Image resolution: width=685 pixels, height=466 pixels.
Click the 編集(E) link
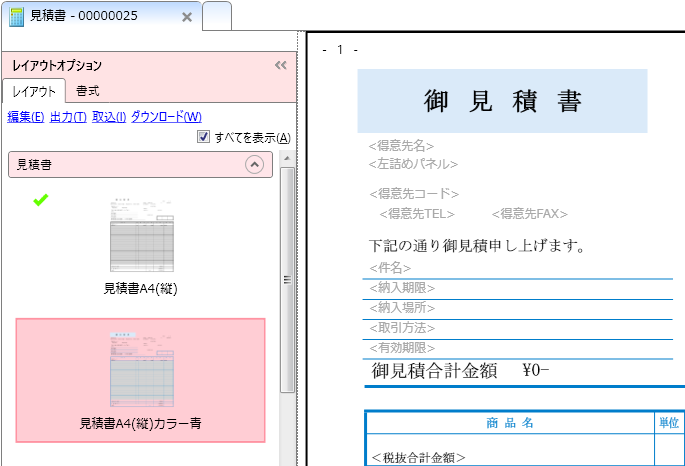pos(25,117)
